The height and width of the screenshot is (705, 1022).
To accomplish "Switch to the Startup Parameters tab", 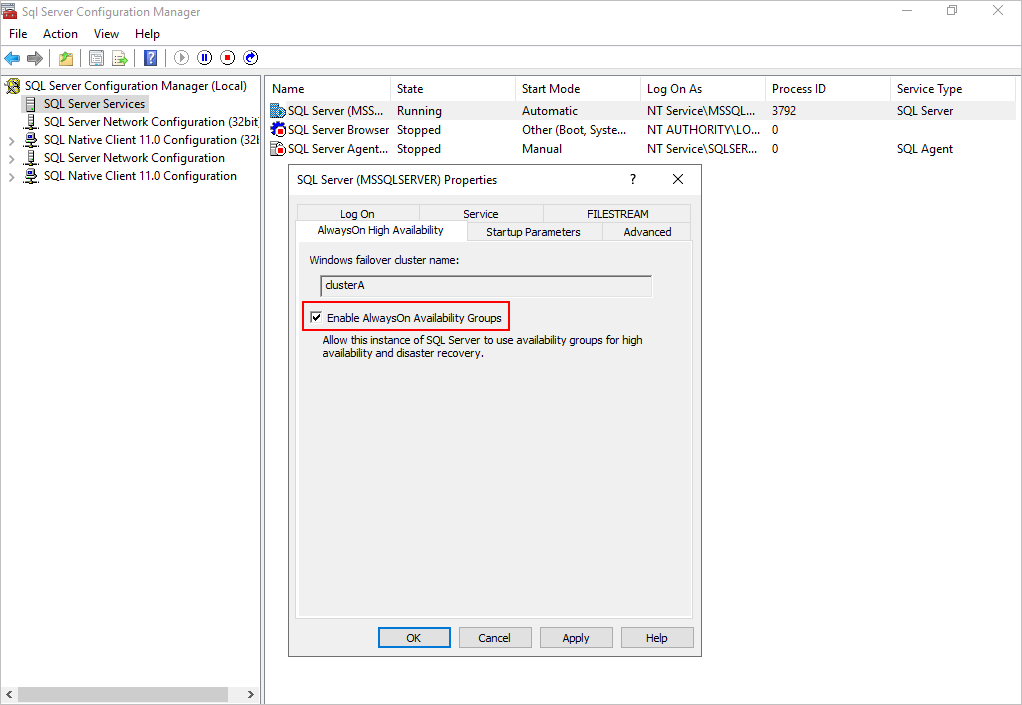I will click(x=533, y=232).
